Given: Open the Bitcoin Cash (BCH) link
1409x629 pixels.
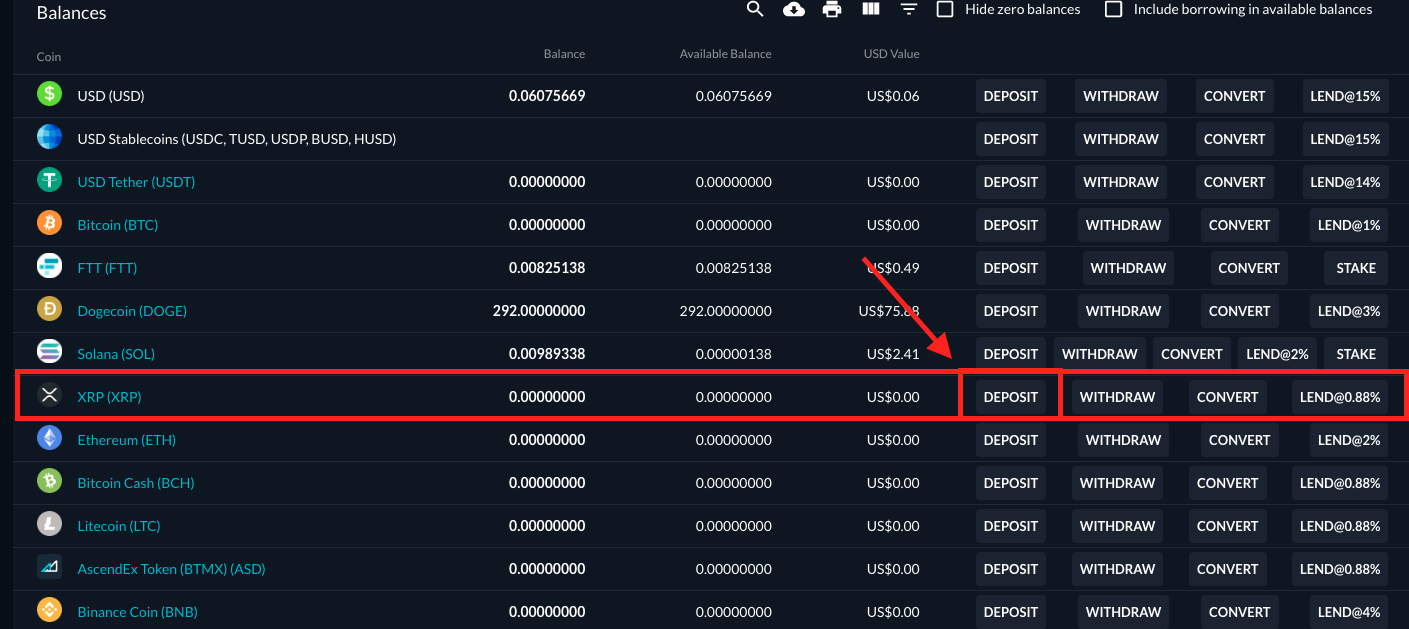Looking at the screenshot, I should click(x=136, y=483).
